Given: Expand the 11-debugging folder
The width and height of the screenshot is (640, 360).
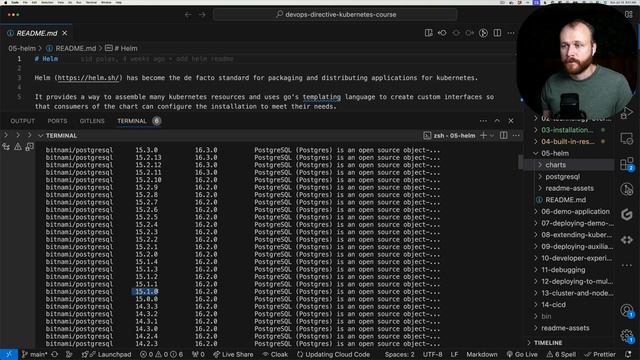Looking at the screenshot, I should 563,270.
